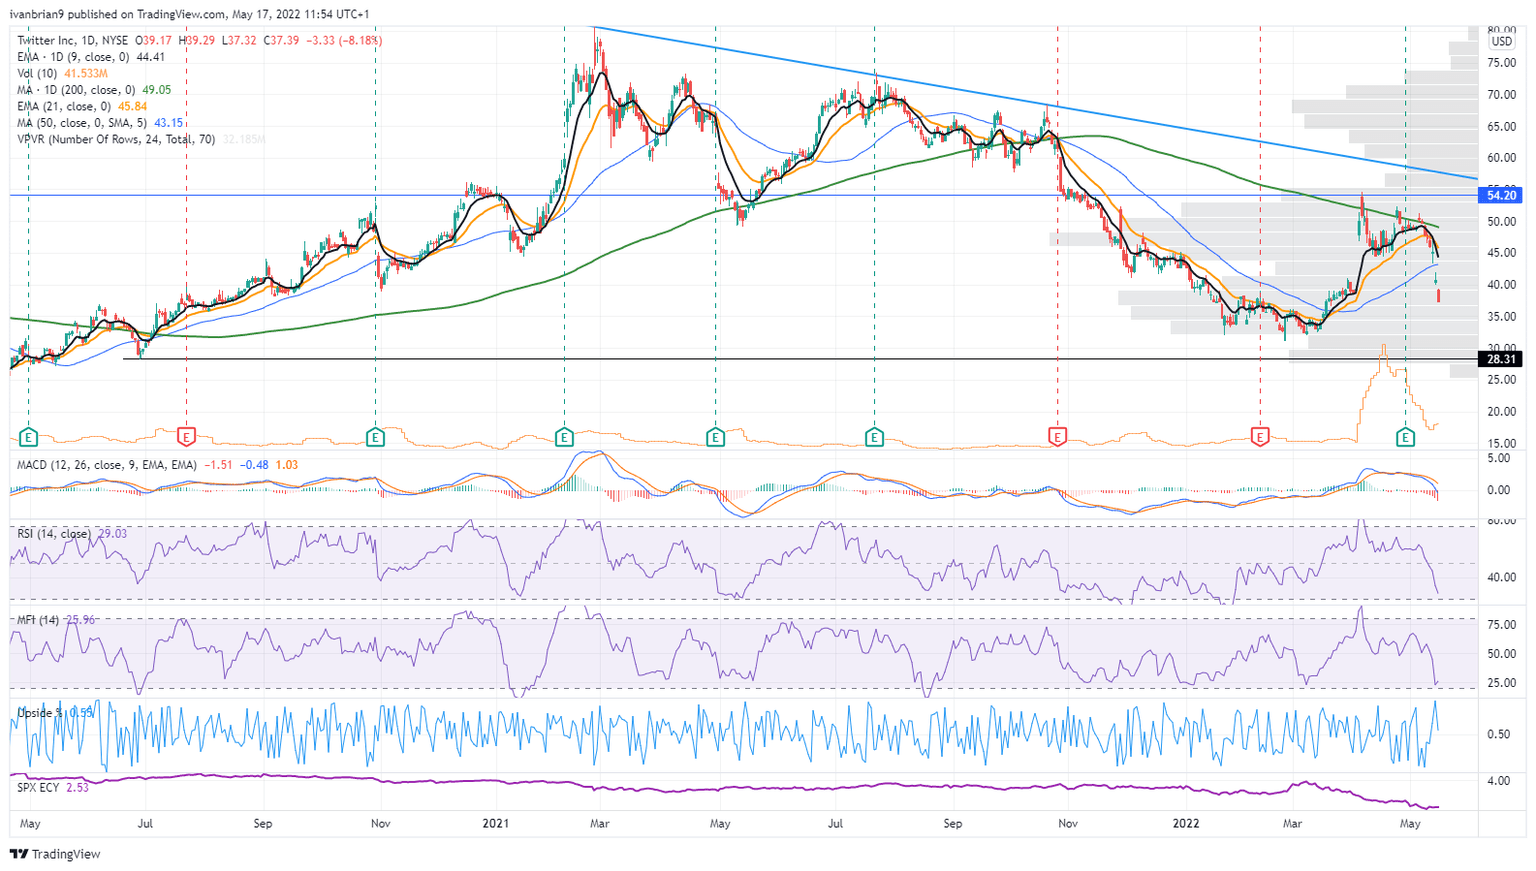Select the green earnings marker near May 2022
The width and height of the screenshot is (1536, 871).
[1405, 437]
